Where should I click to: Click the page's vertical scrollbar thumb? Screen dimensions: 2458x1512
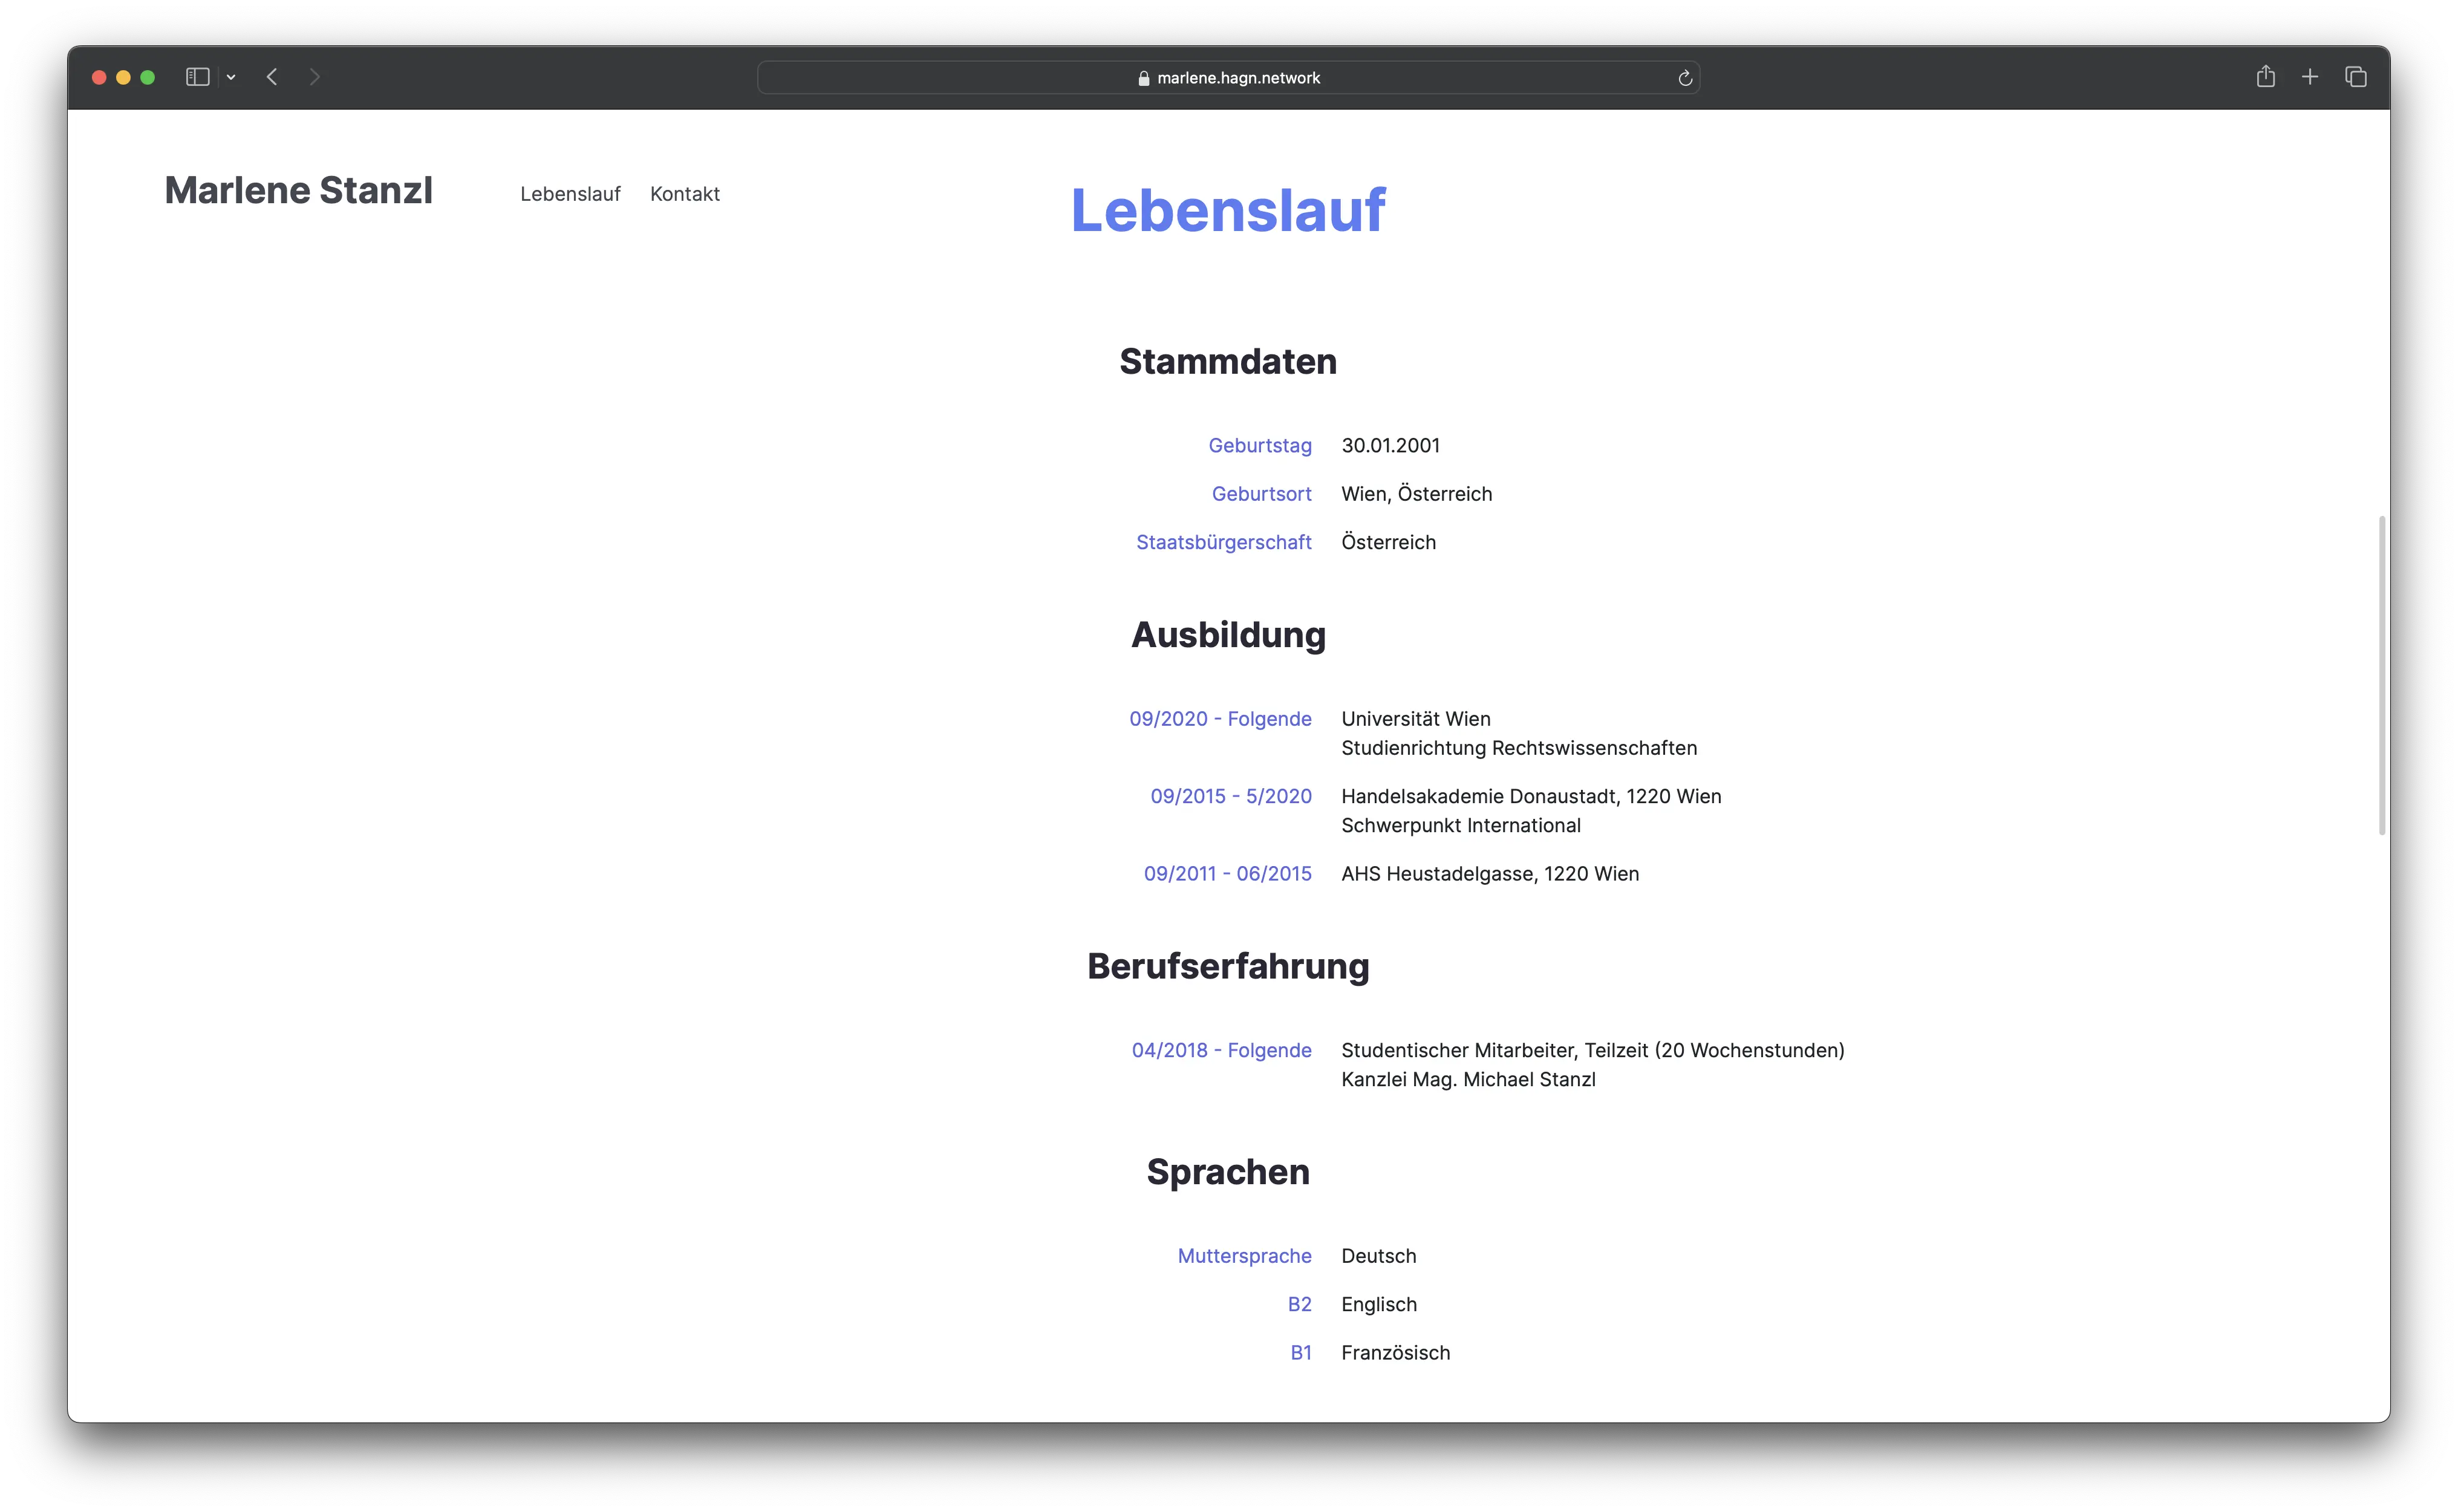pos(2381,675)
